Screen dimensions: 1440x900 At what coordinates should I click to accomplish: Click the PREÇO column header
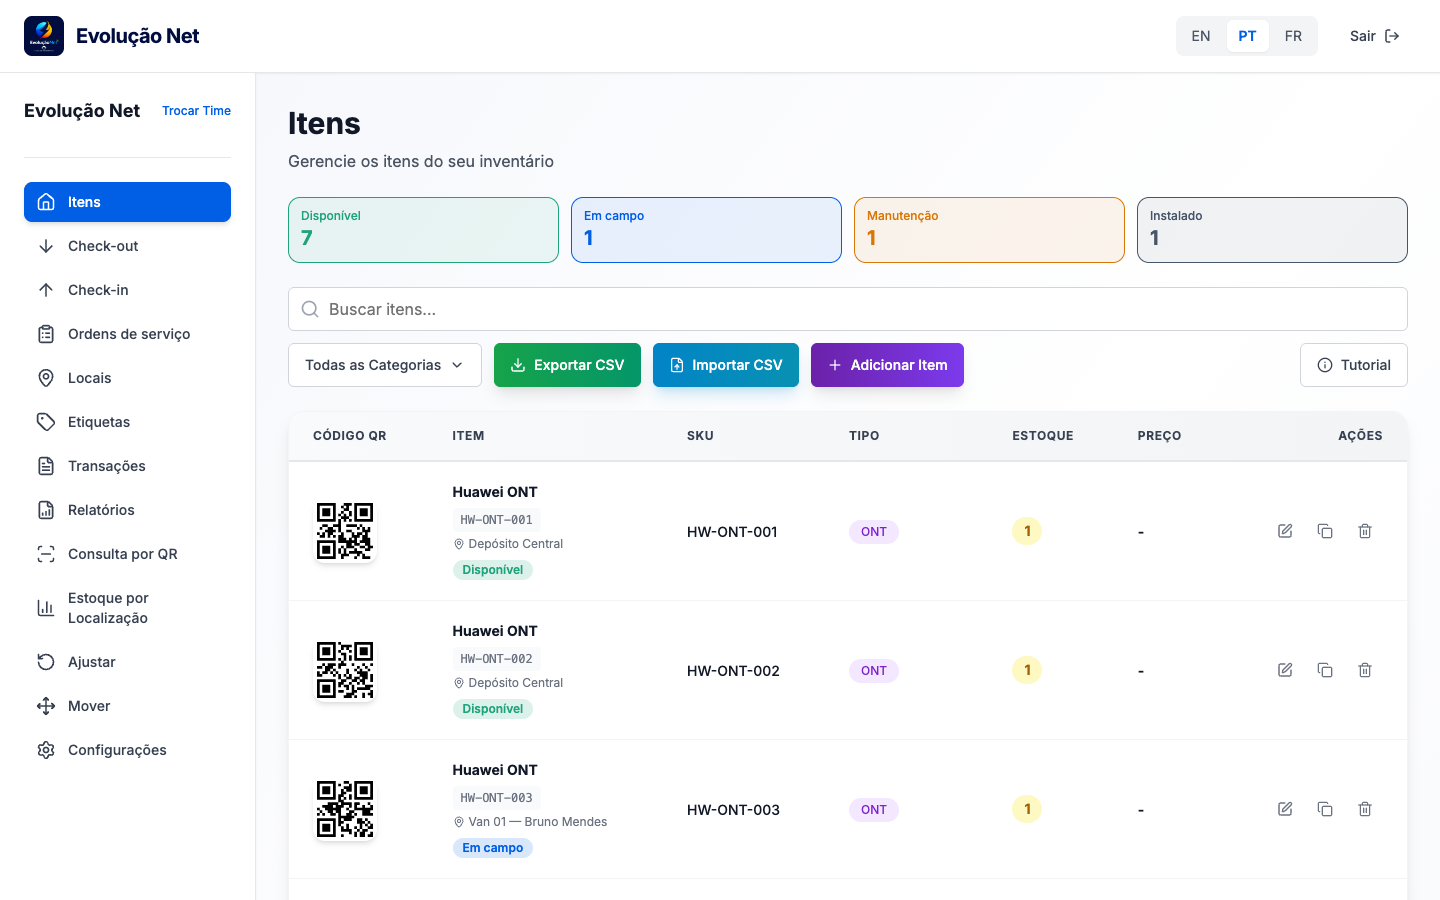point(1159,436)
